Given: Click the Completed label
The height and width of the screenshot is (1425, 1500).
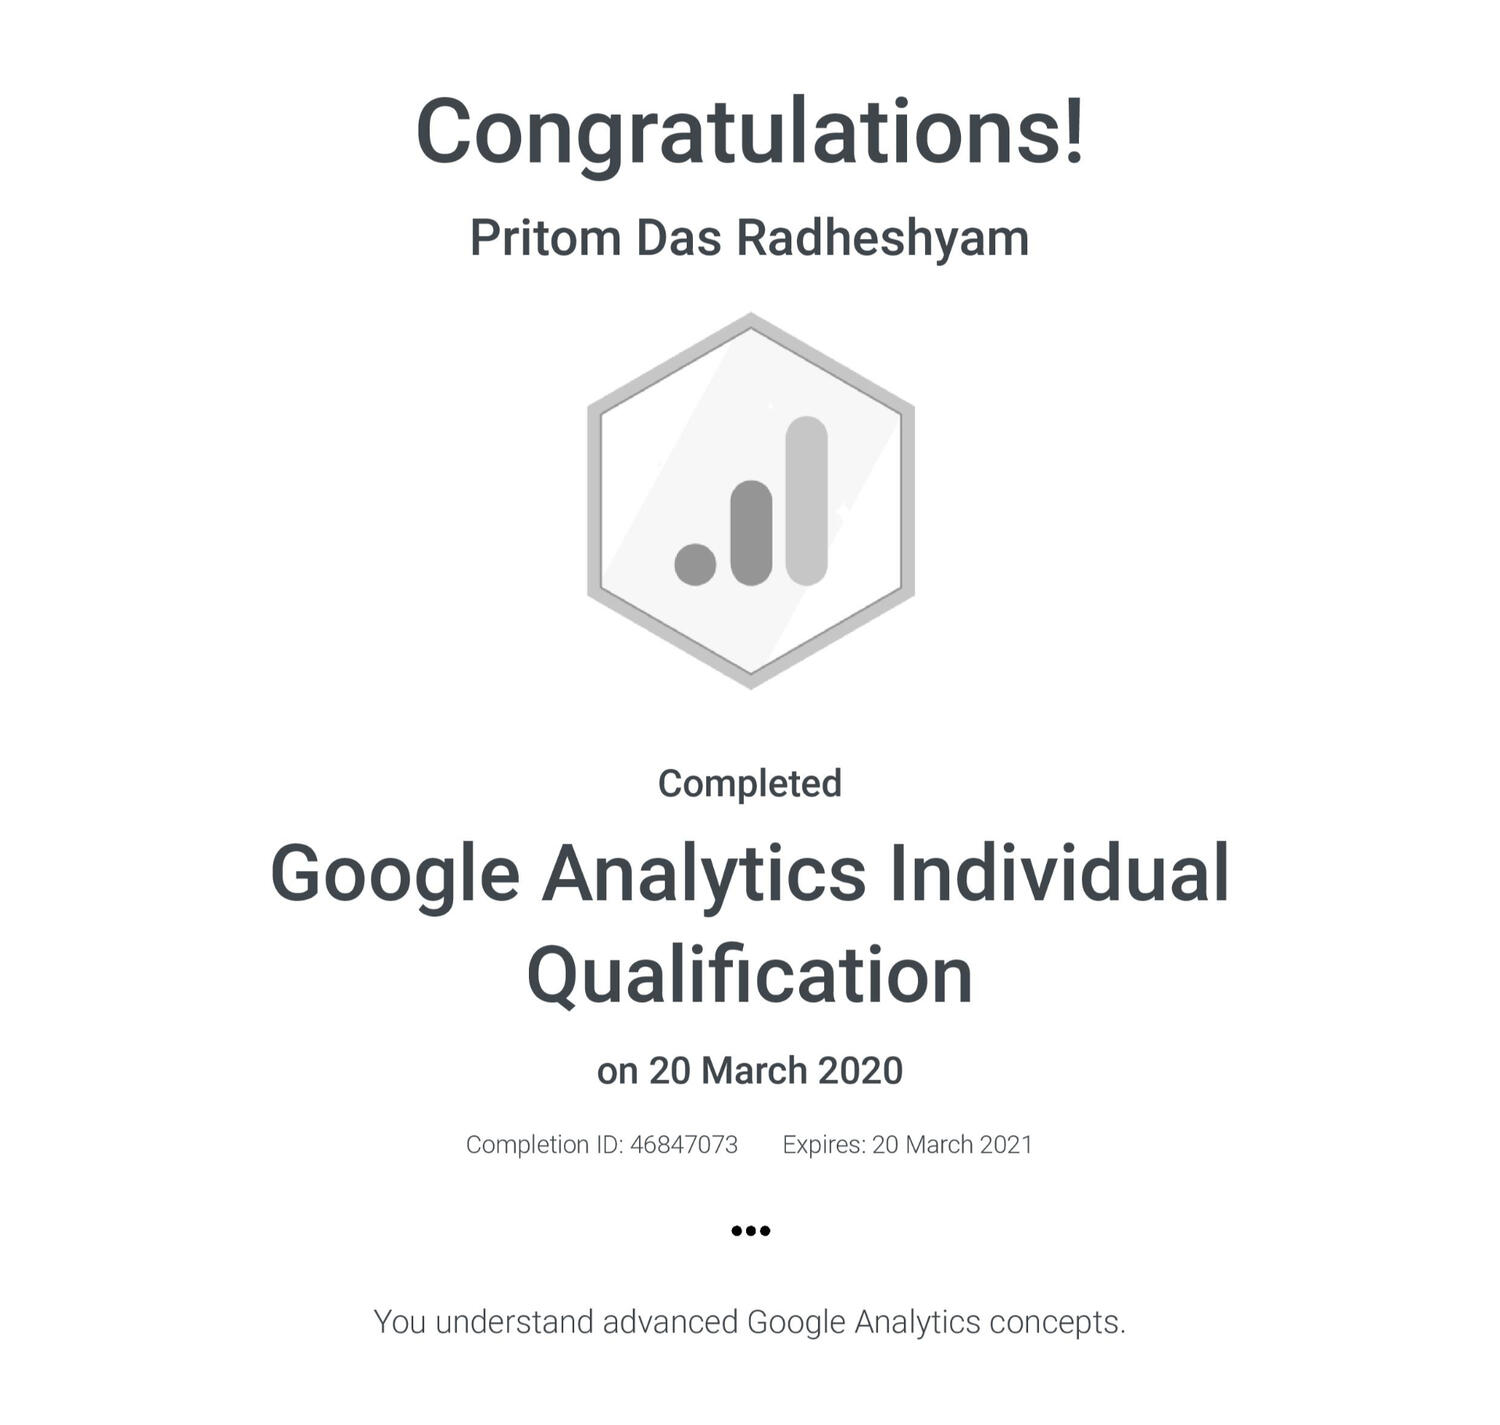Looking at the screenshot, I should [750, 783].
